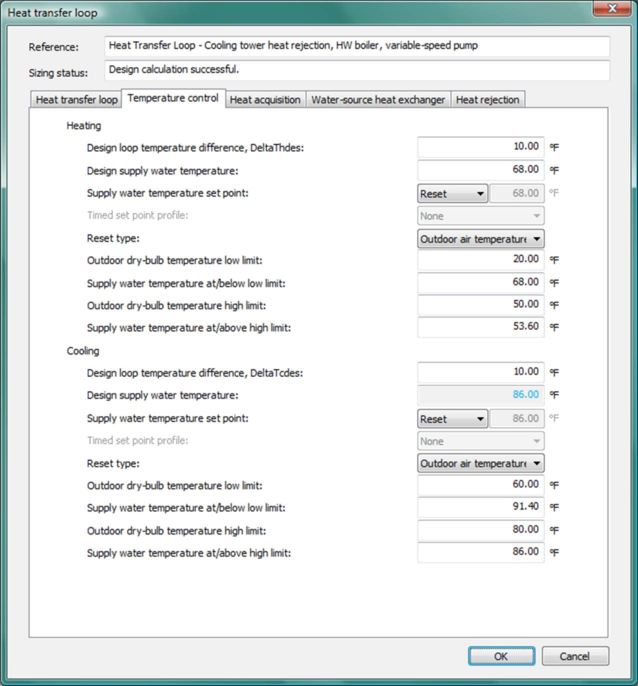Edit Heating outdoor dry-bulb low limit field
The image size is (638, 686).
tap(480, 260)
